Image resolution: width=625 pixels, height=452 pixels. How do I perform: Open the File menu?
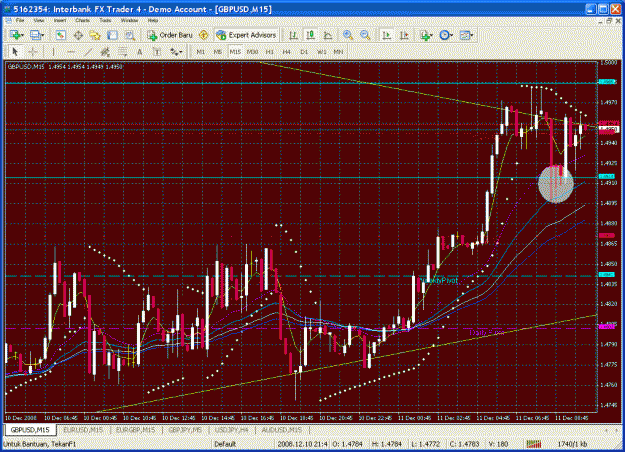coord(20,20)
